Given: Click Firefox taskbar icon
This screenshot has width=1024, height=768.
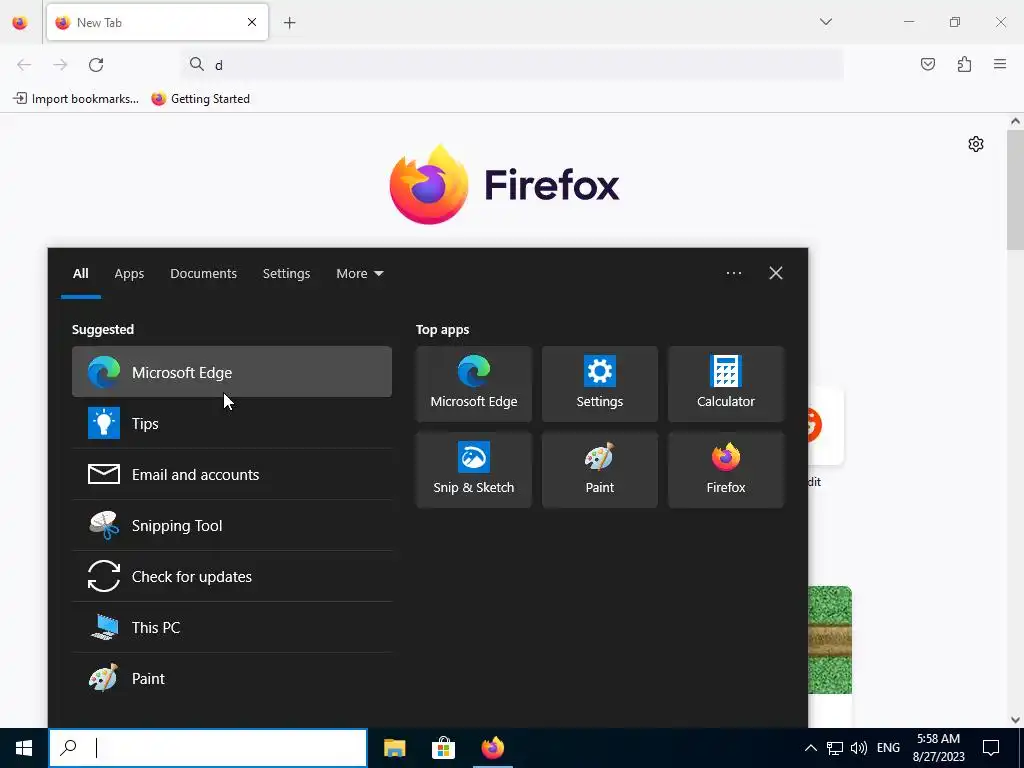Looking at the screenshot, I should click(492, 748).
